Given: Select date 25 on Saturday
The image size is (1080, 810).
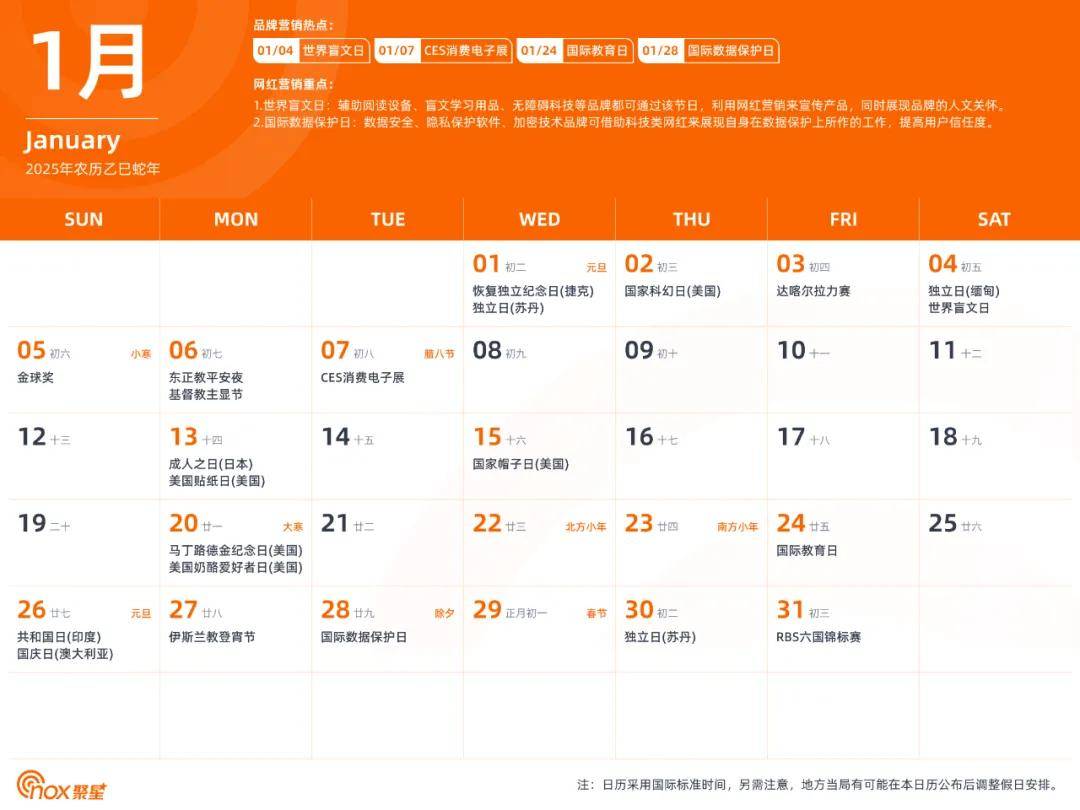Looking at the screenshot, I should coord(943,523).
